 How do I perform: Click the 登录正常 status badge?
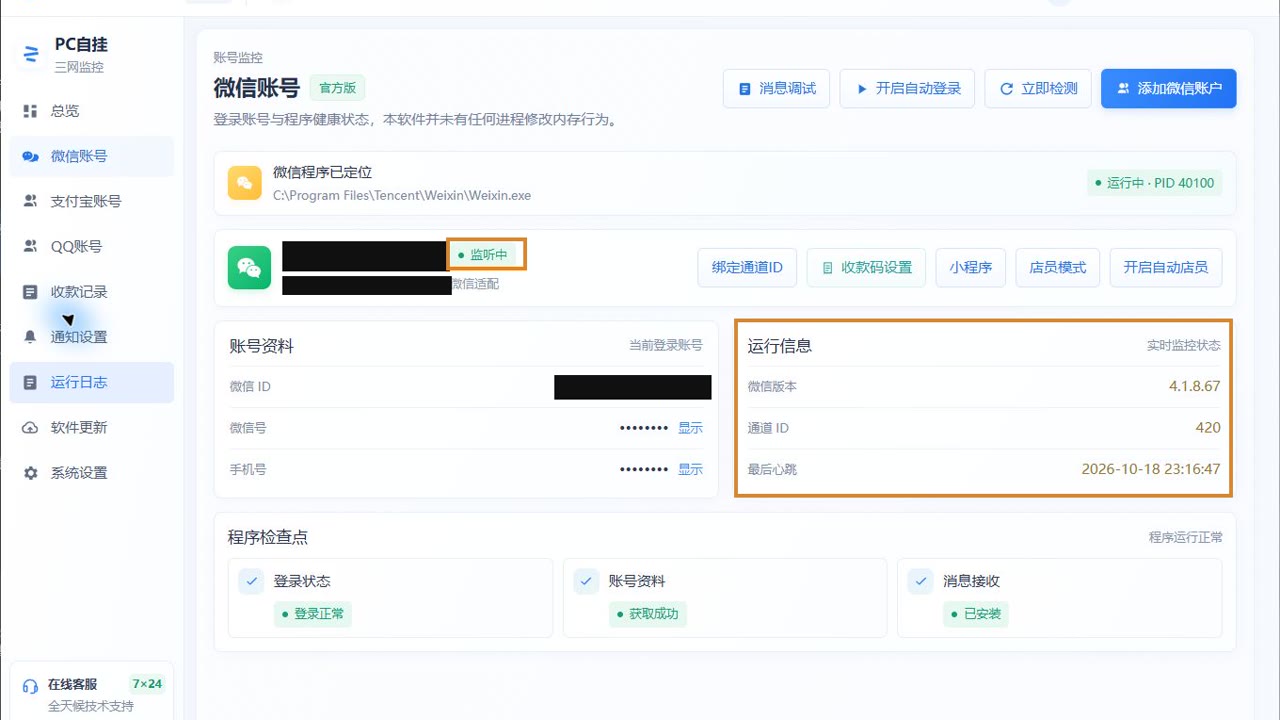(313, 614)
